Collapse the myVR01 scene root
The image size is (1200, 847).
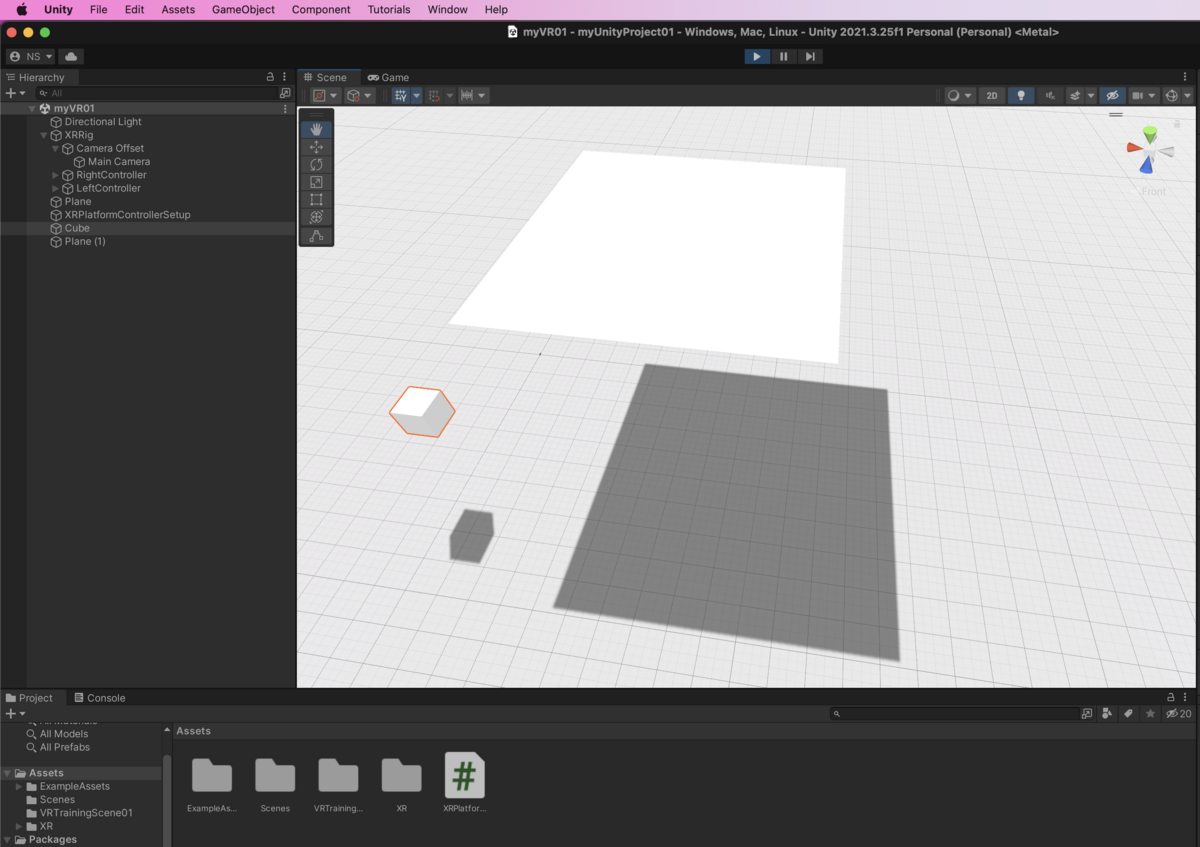point(31,108)
